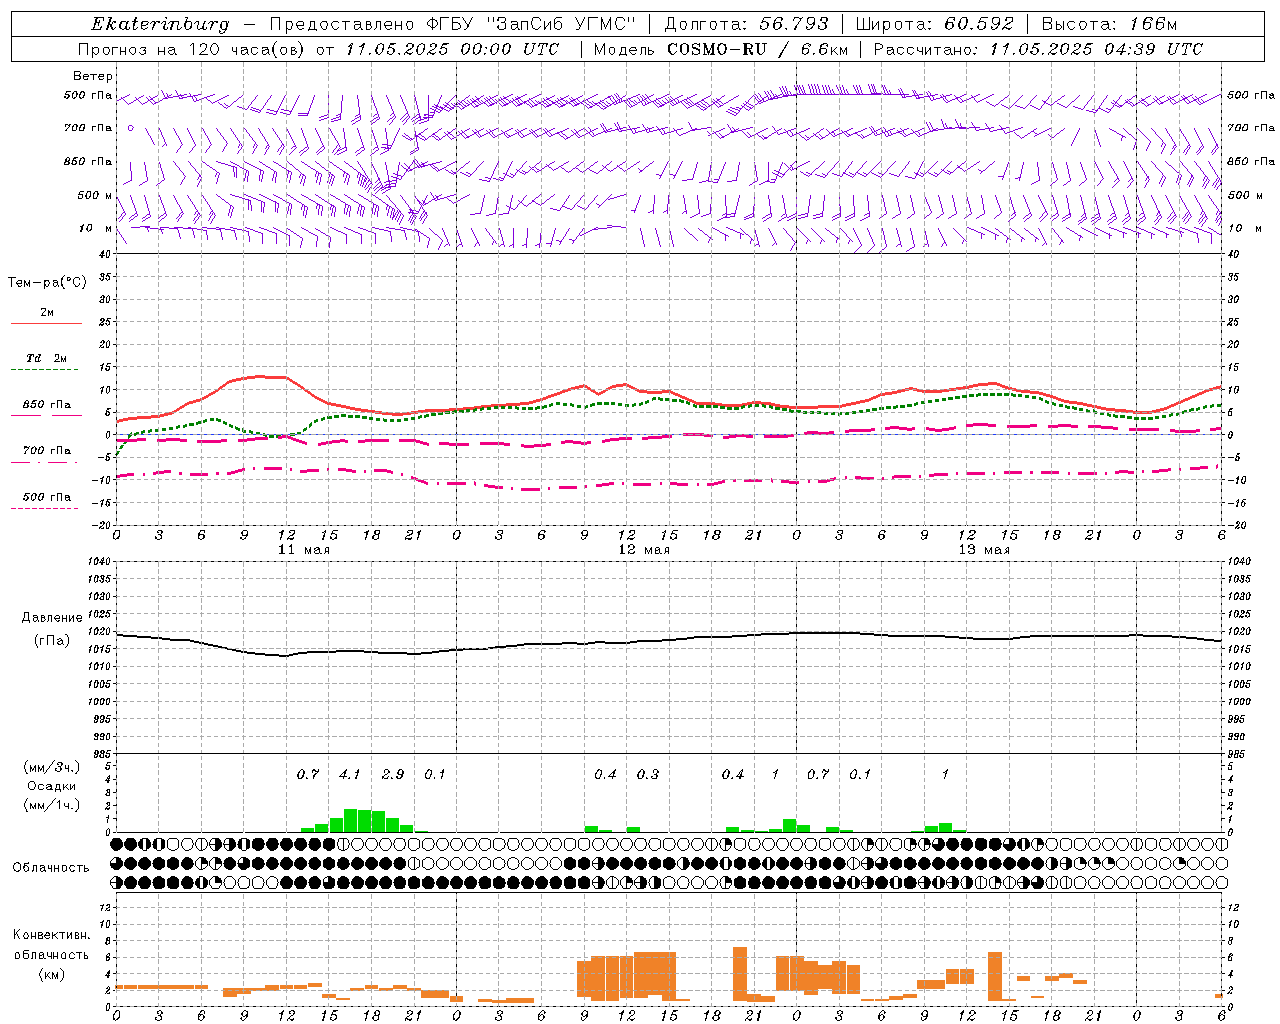The height and width of the screenshot is (1024, 1280).
Task: Click the Тем-ра(°C) axis title
Action: (47, 283)
